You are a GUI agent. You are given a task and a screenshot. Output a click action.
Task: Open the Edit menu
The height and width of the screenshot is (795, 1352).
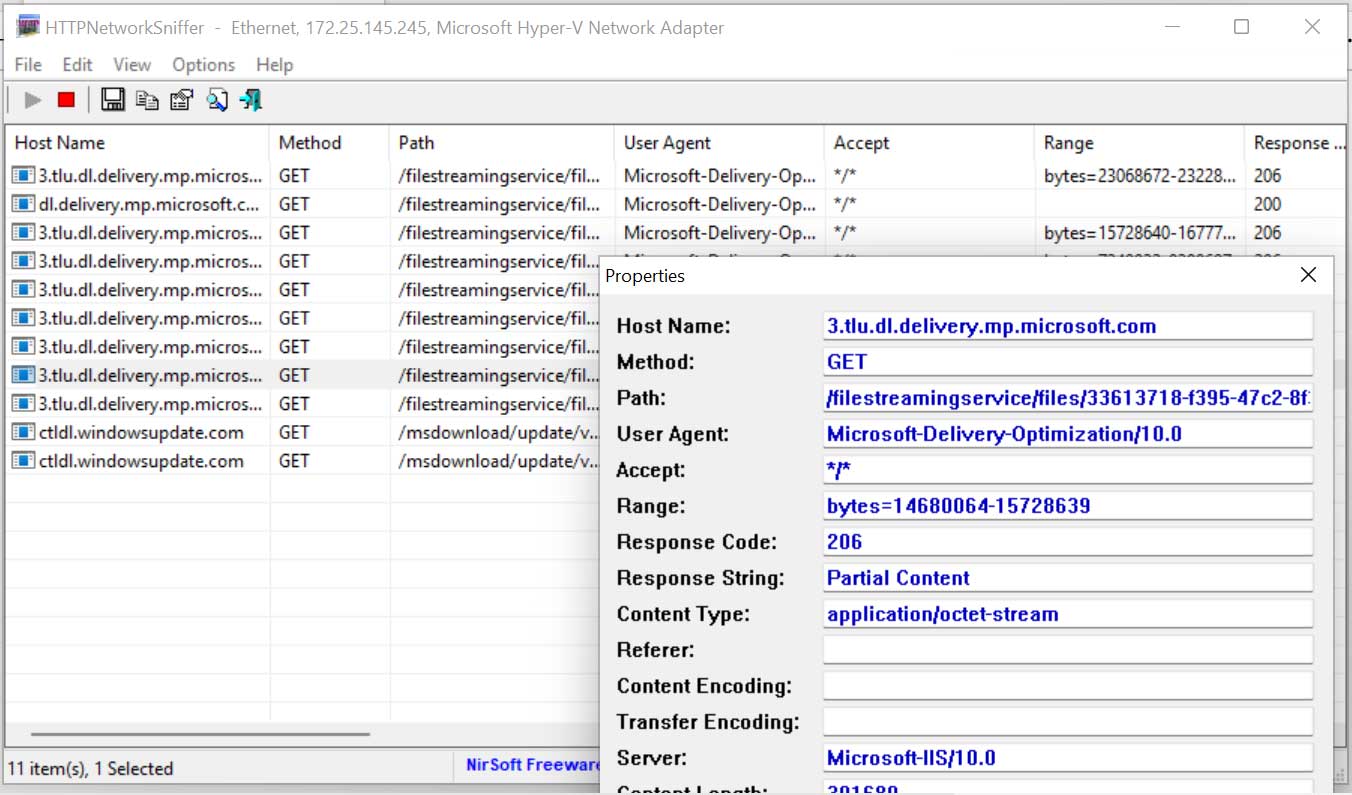pos(77,64)
